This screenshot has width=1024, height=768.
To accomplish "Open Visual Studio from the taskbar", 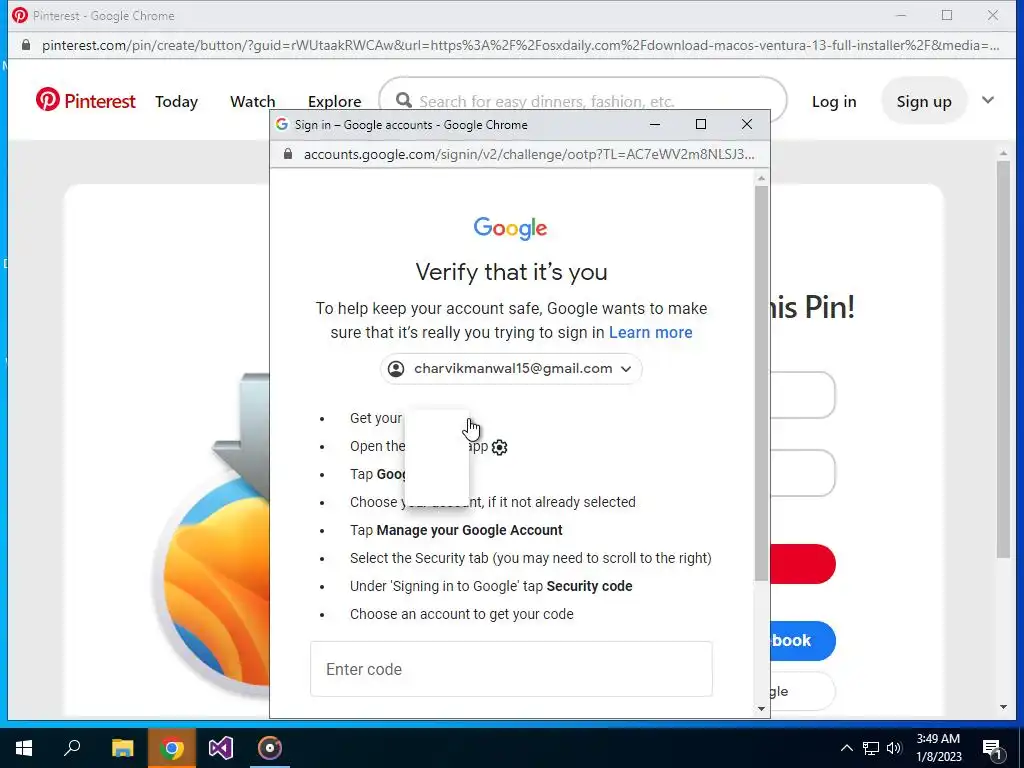I will pyautogui.click(x=221, y=748).
